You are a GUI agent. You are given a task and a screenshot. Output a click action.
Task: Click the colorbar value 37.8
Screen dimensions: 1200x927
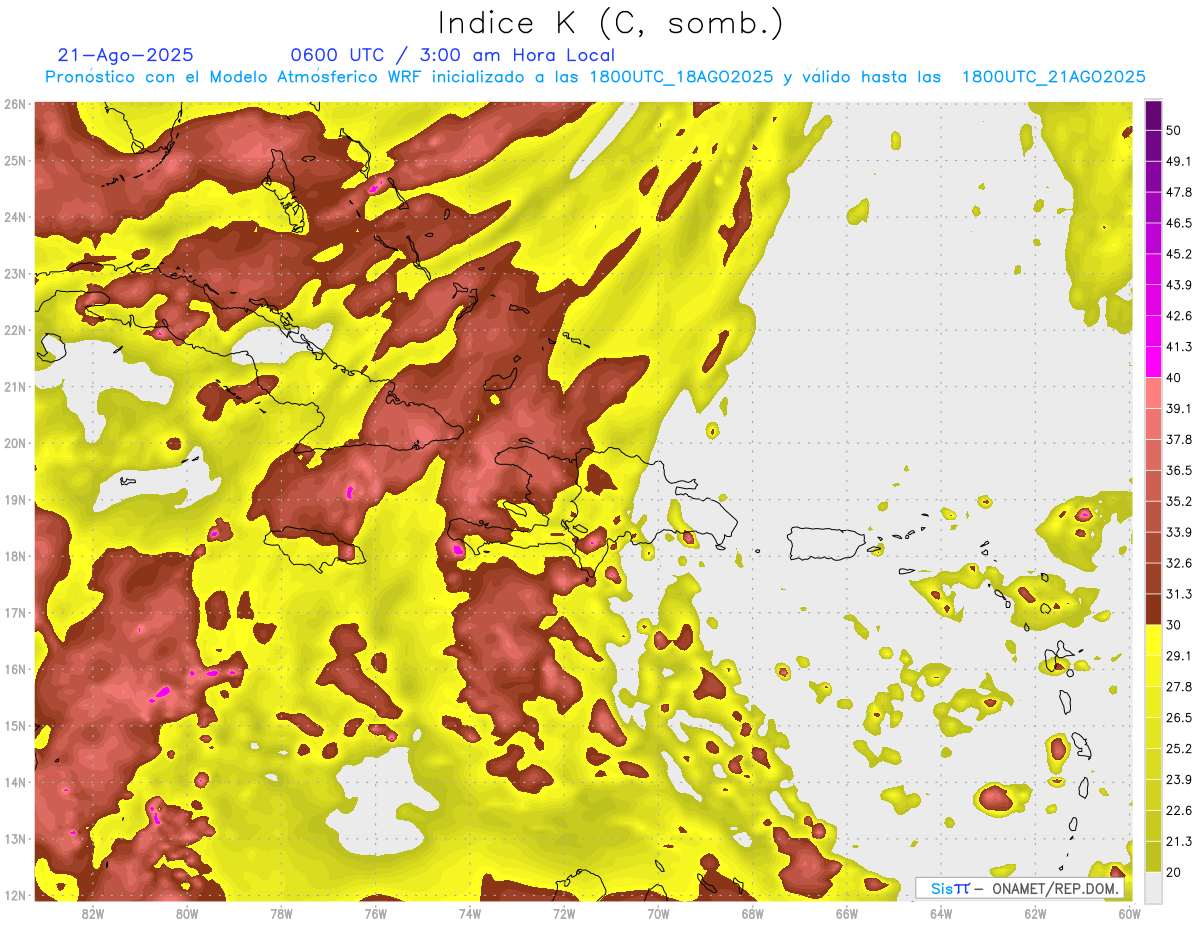(1180, 440)
